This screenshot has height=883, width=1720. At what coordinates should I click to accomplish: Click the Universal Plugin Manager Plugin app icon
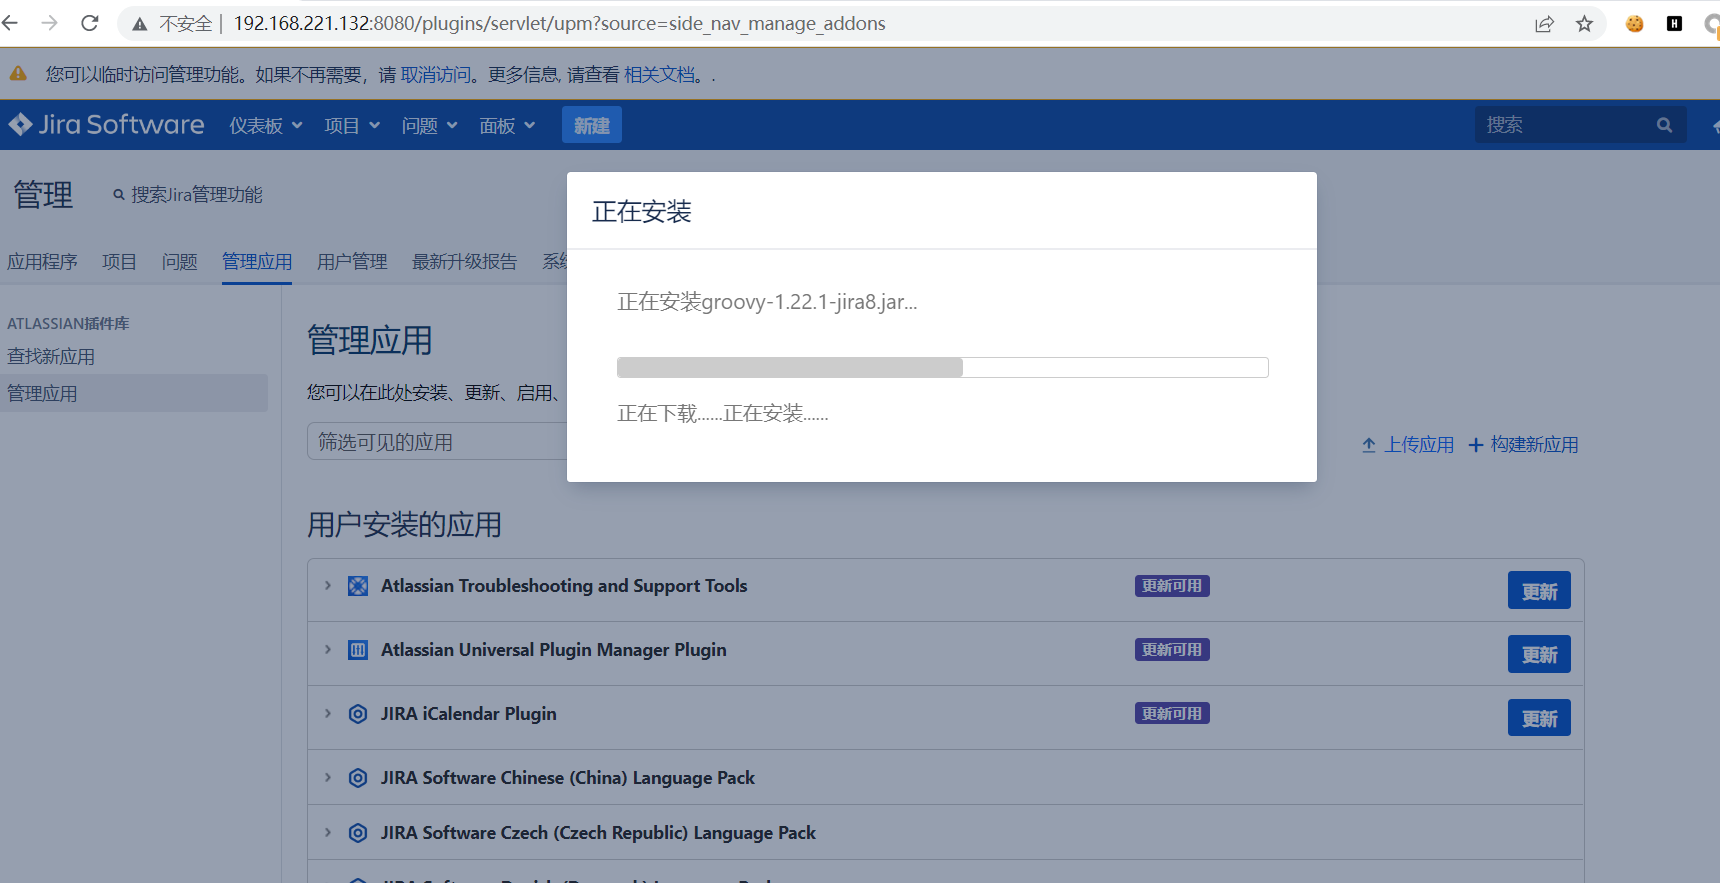[x=358, y=650]
